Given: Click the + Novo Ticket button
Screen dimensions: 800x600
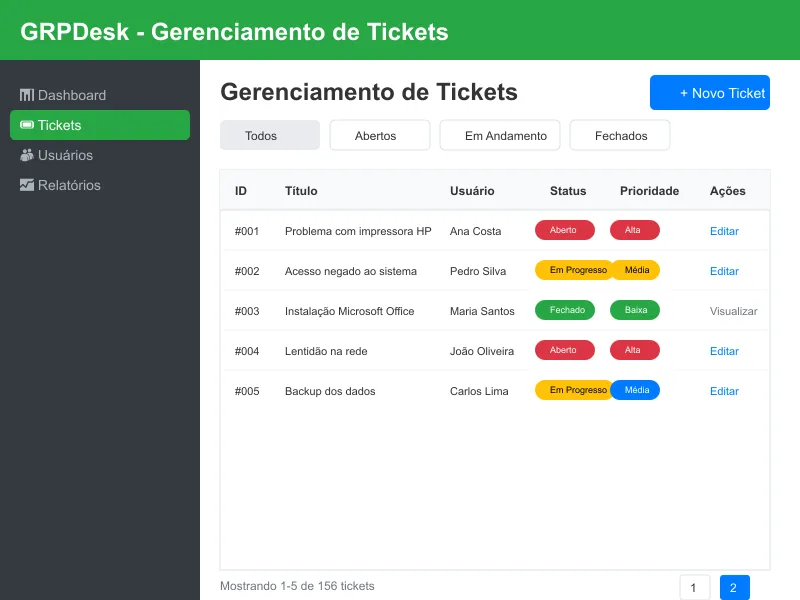Looking at the screenshot, I should coord(710,92).
